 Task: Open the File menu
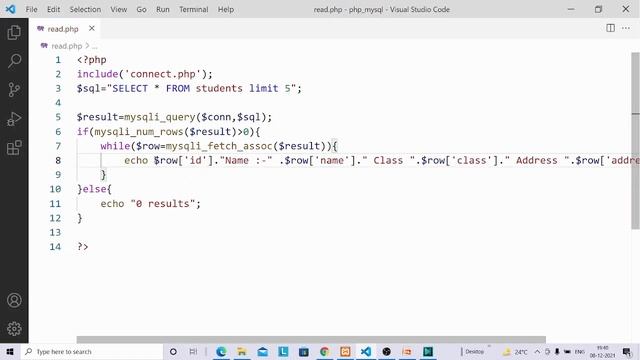(x=31, y=9)
